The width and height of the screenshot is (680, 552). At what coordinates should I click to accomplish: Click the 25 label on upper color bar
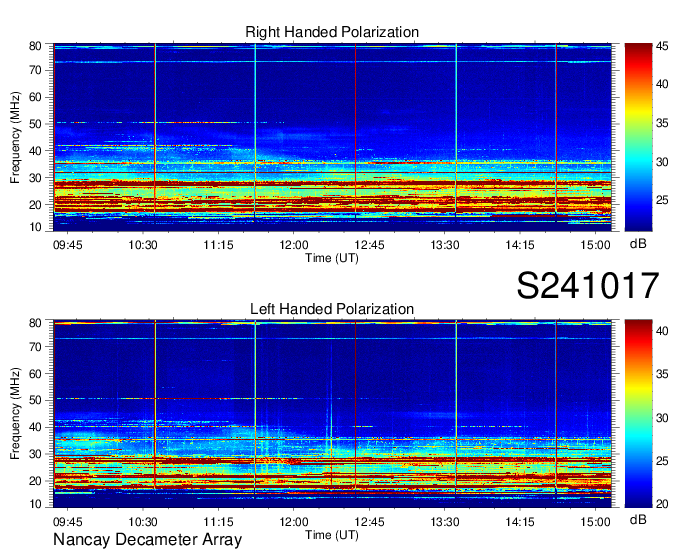click(662, 200)
